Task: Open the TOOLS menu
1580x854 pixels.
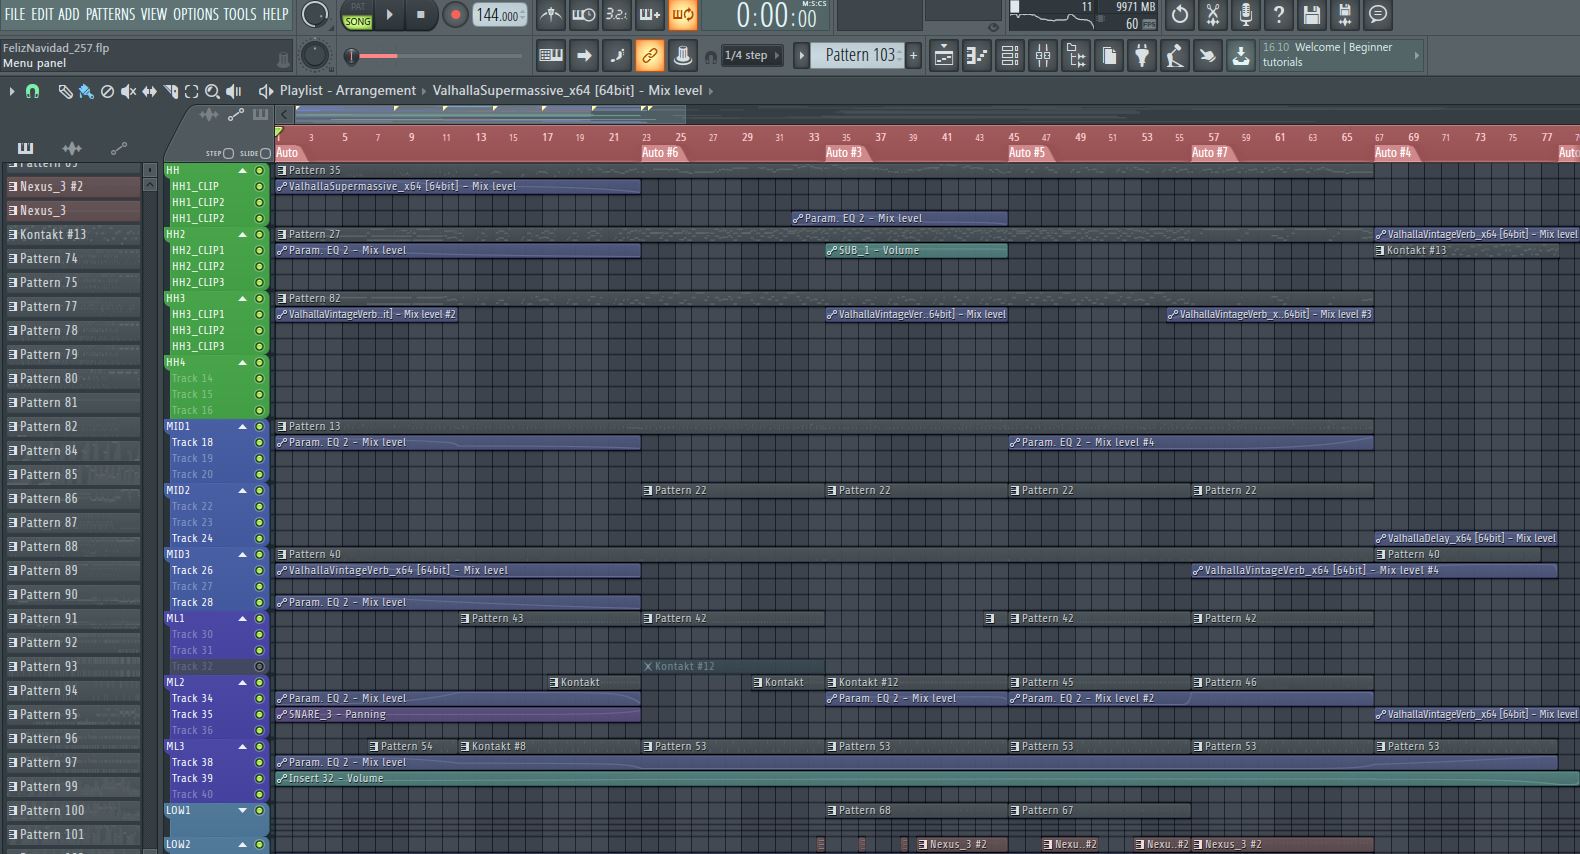Action: coord(240,14)
